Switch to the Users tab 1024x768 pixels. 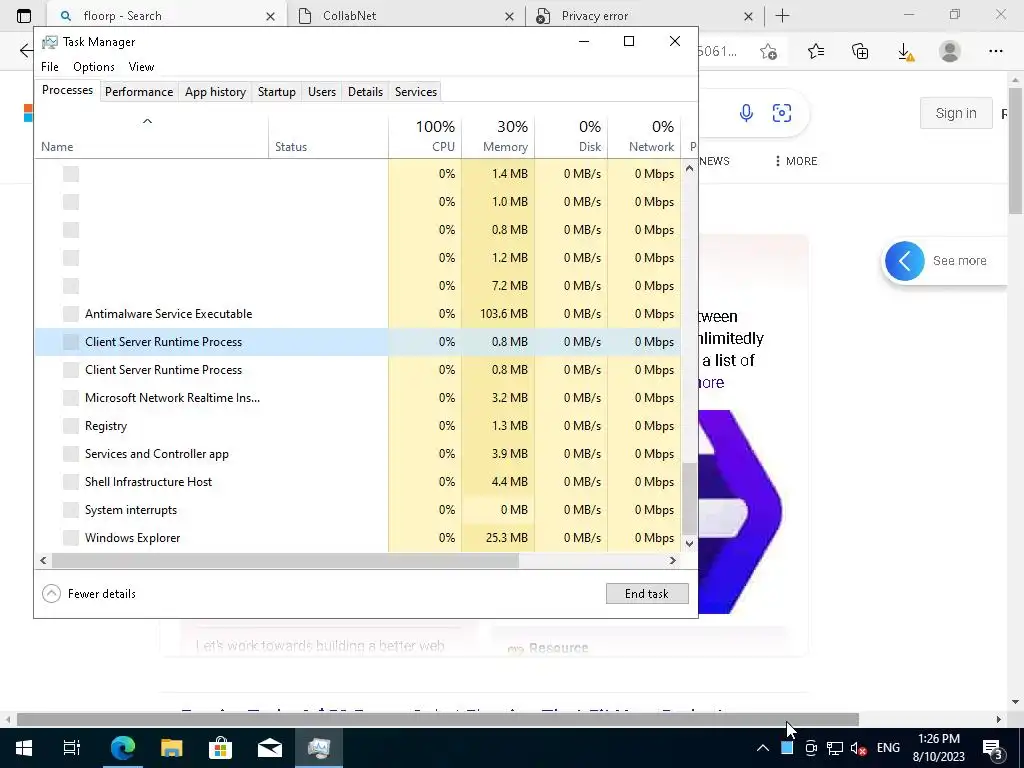tap(322, 91)
